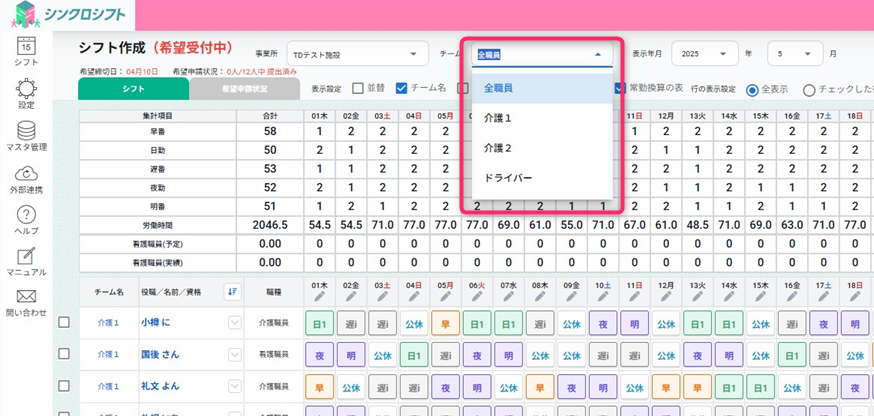Edit day 08木 with pencil icon
This screenshot has height=416, width=874.
(540, 296)
